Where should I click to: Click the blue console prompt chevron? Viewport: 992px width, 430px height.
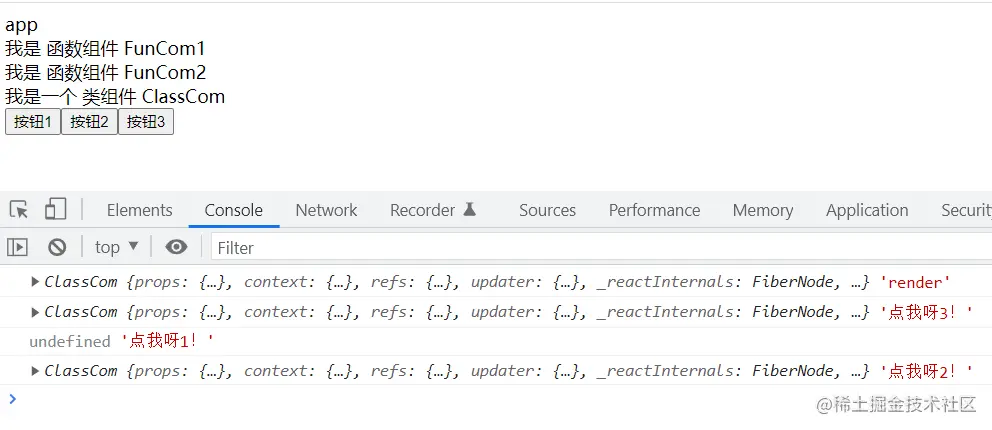(x=12, y=399)
